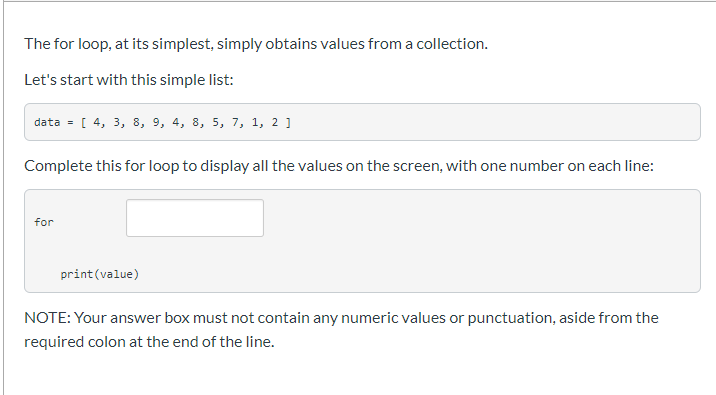Click the number 9 in the data list
716x395 pixels.
[x=156, y=122]
